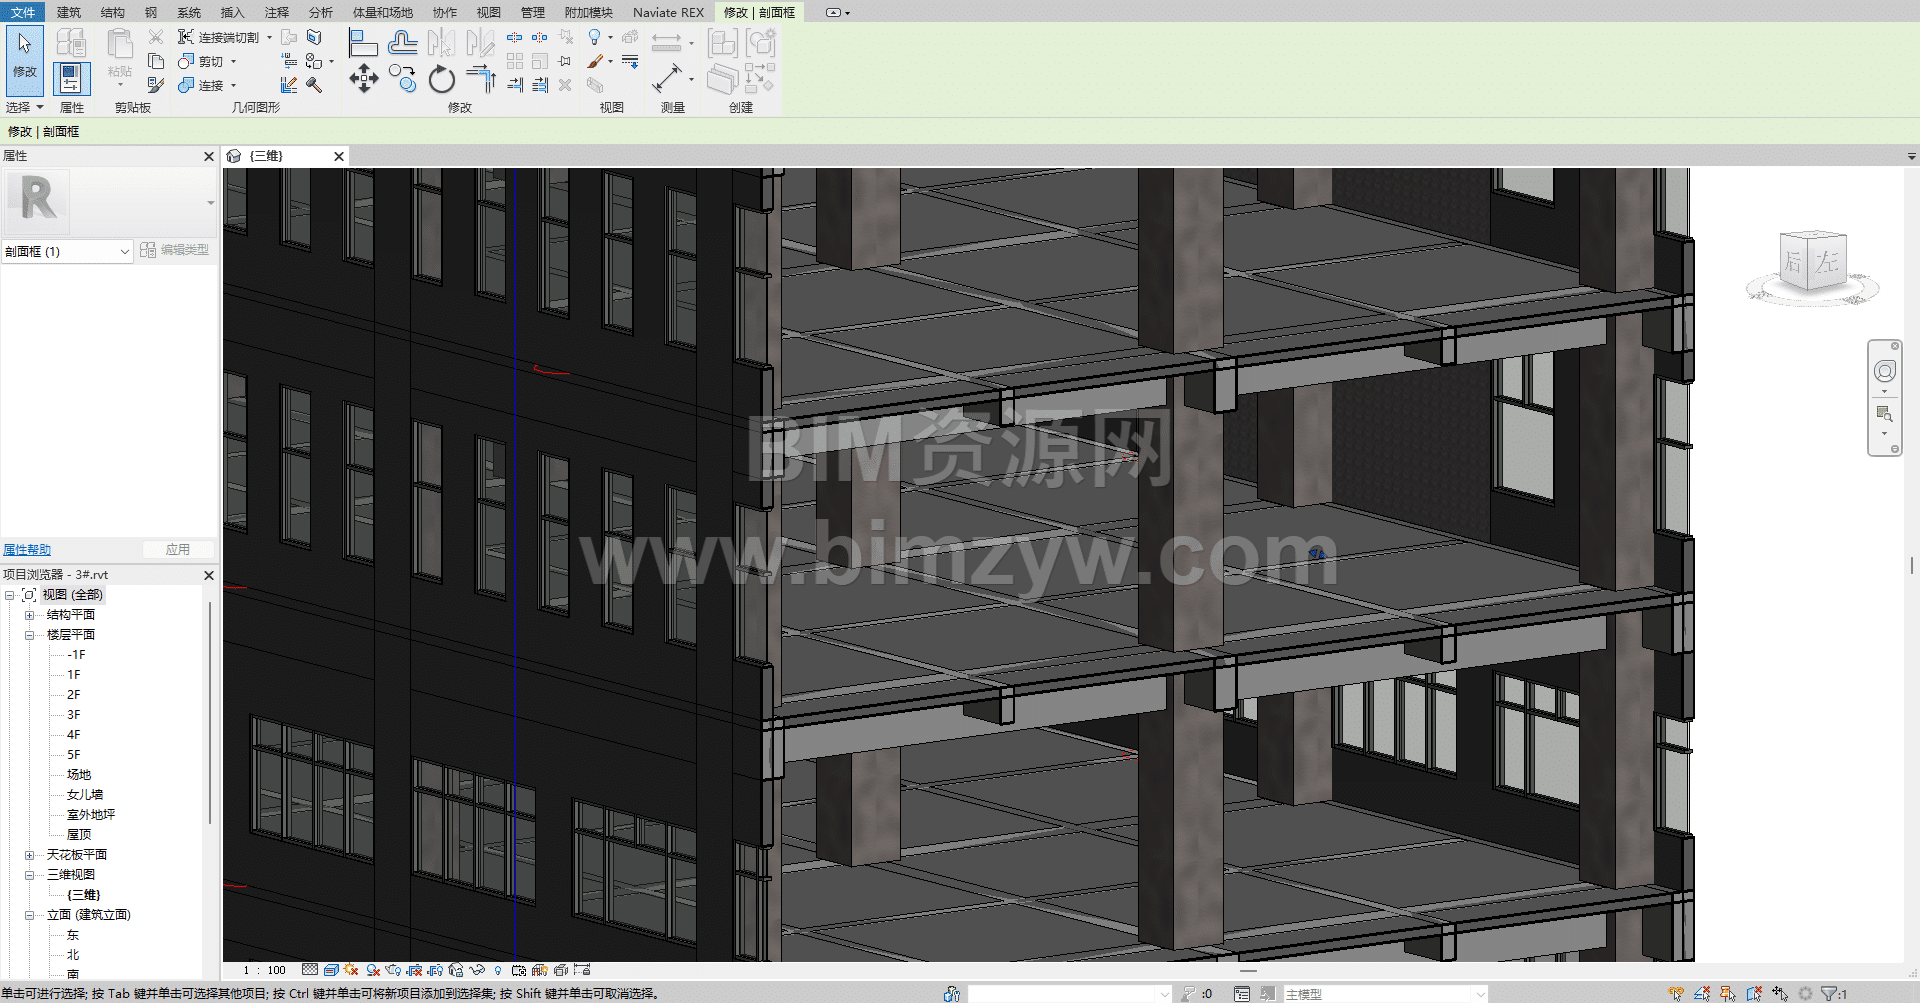This screenshot has height=1003, width=1920.
Task: Collapse the 楼层平面 tree node
Action: click(x=29, y=635)
